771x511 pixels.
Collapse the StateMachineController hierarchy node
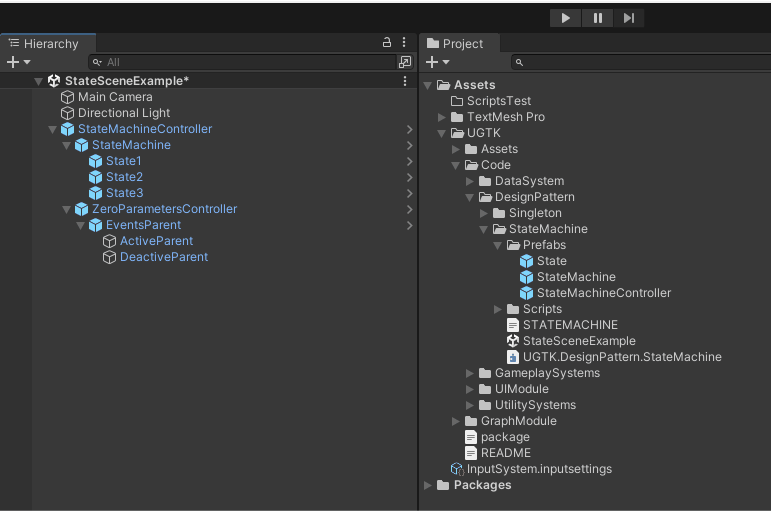(53, 129)
